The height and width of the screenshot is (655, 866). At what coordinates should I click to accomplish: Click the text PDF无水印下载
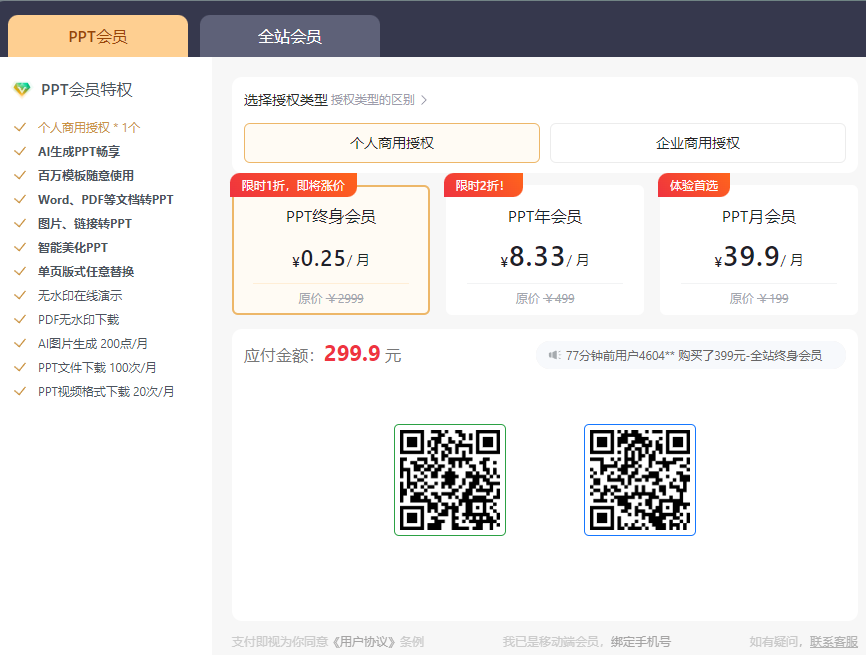point(78,320)
